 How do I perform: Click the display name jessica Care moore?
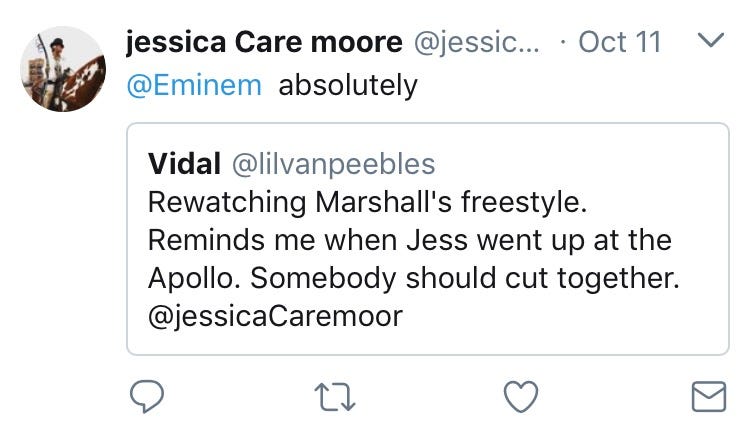(x=262, y=42)
